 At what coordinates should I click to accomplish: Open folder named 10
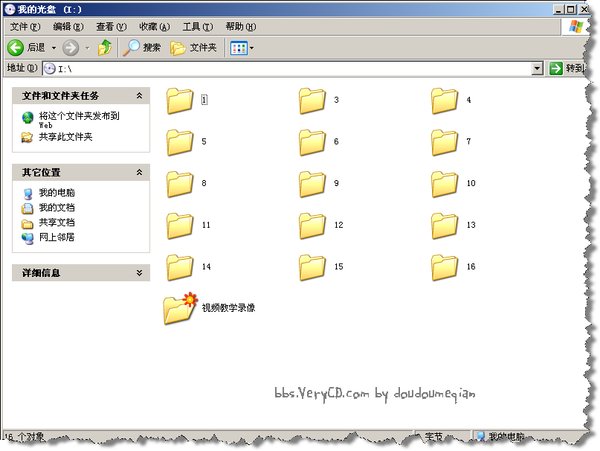click(x=446, y=184)
